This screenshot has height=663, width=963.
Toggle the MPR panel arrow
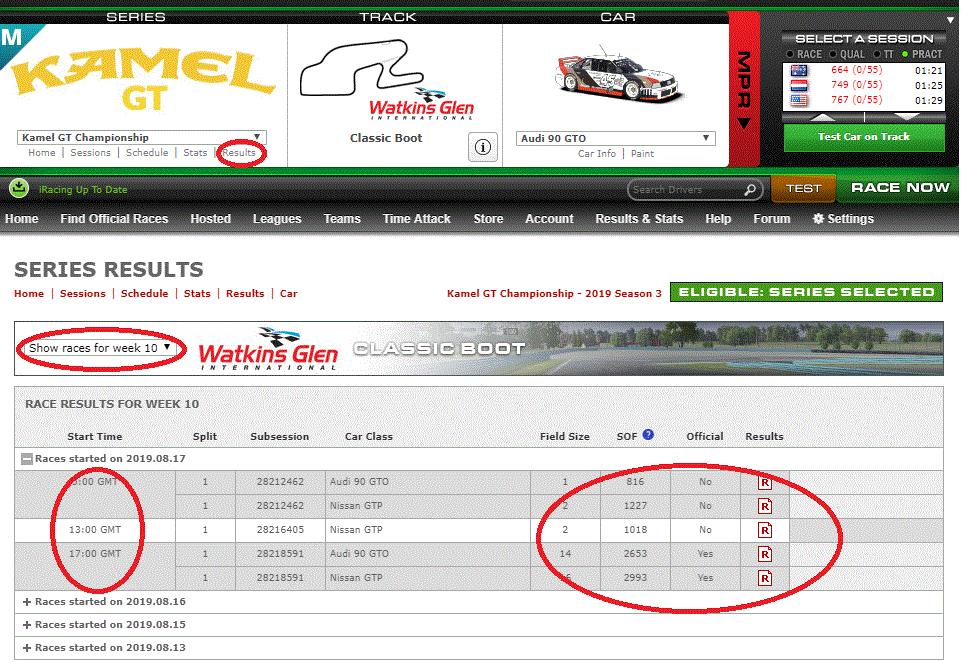coord(744,123)
